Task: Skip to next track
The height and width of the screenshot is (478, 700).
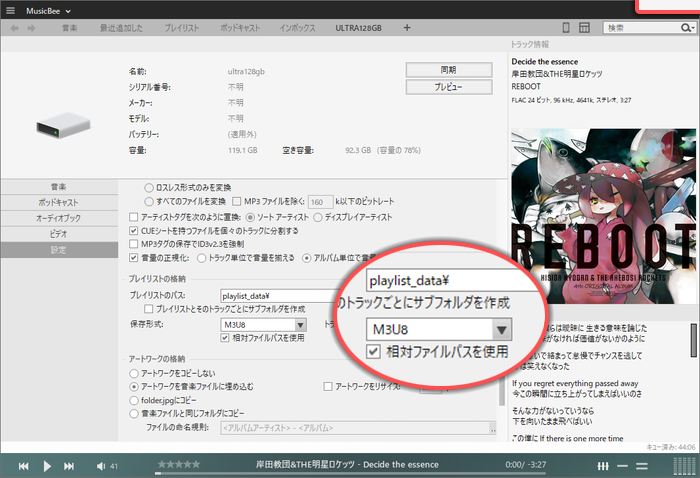Action: (x=69, y=466)
